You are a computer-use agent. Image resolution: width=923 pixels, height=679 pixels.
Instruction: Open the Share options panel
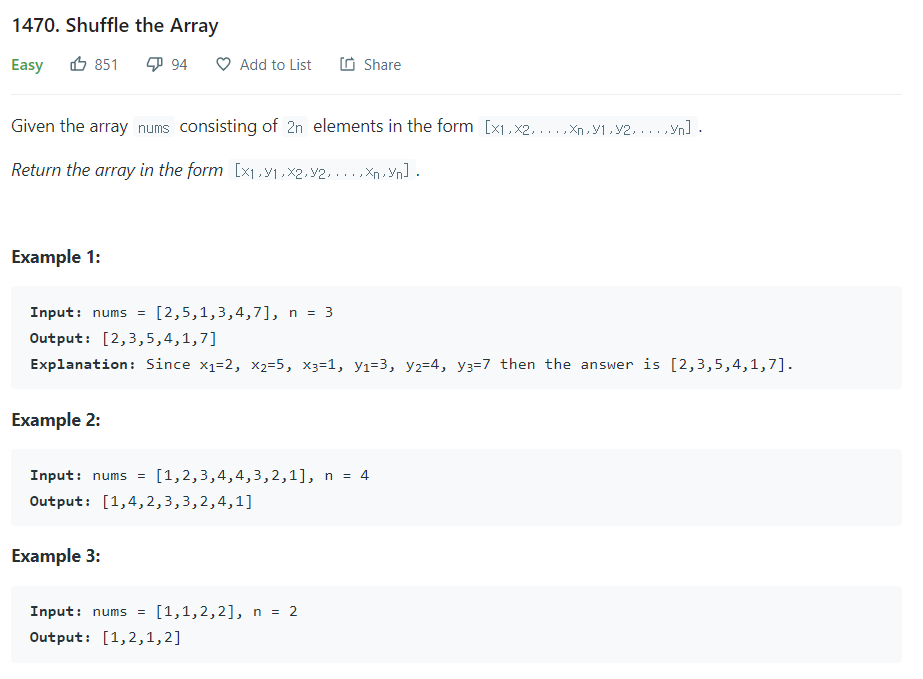point(370,64)
